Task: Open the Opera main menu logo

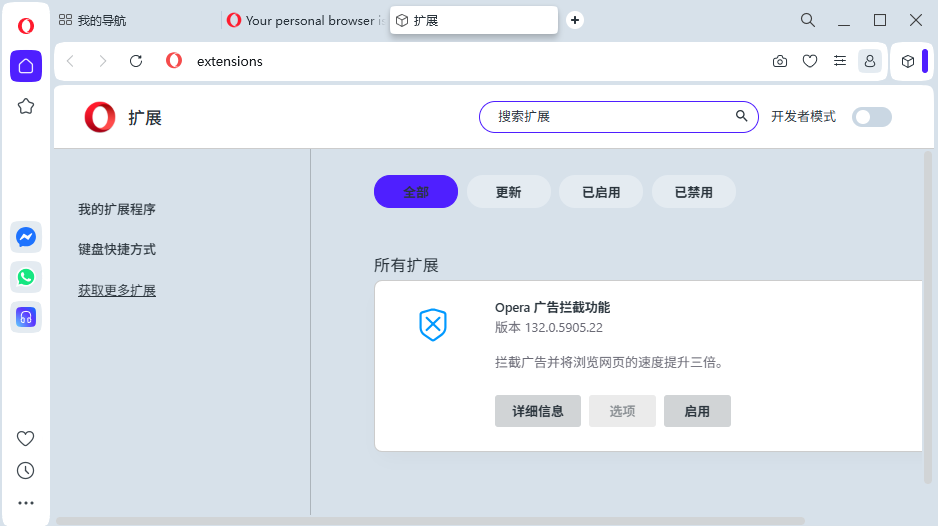Action: (26, 26)
